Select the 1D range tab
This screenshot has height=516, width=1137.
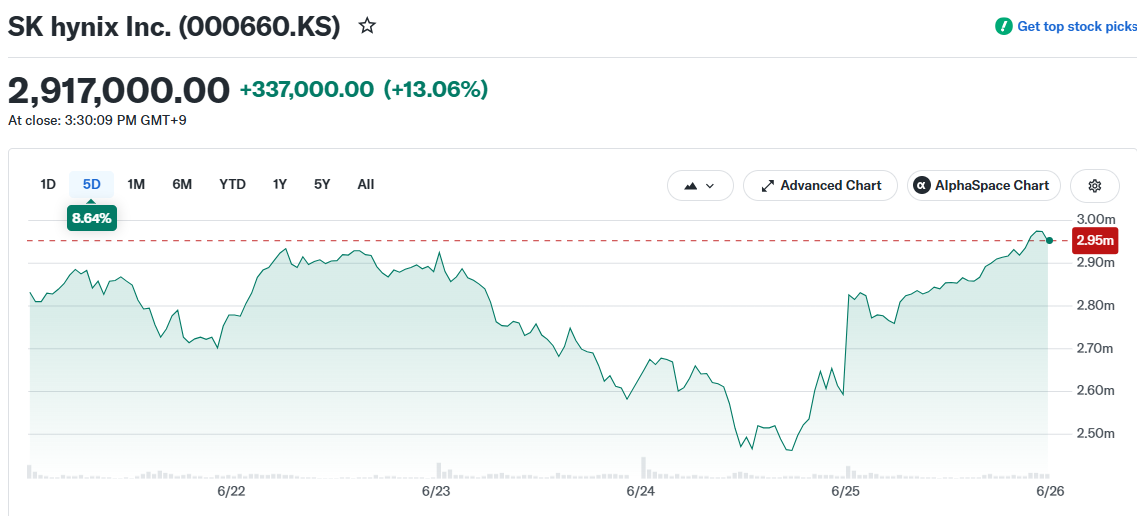click(48, 184)
